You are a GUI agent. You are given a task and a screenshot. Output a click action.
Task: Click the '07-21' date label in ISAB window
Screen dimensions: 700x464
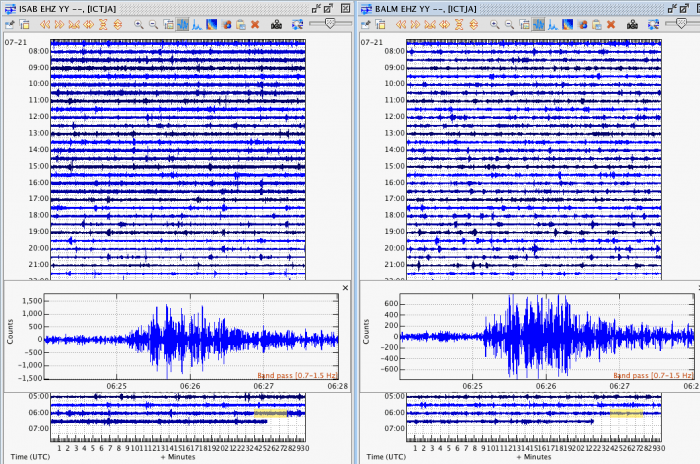[16, 42]
